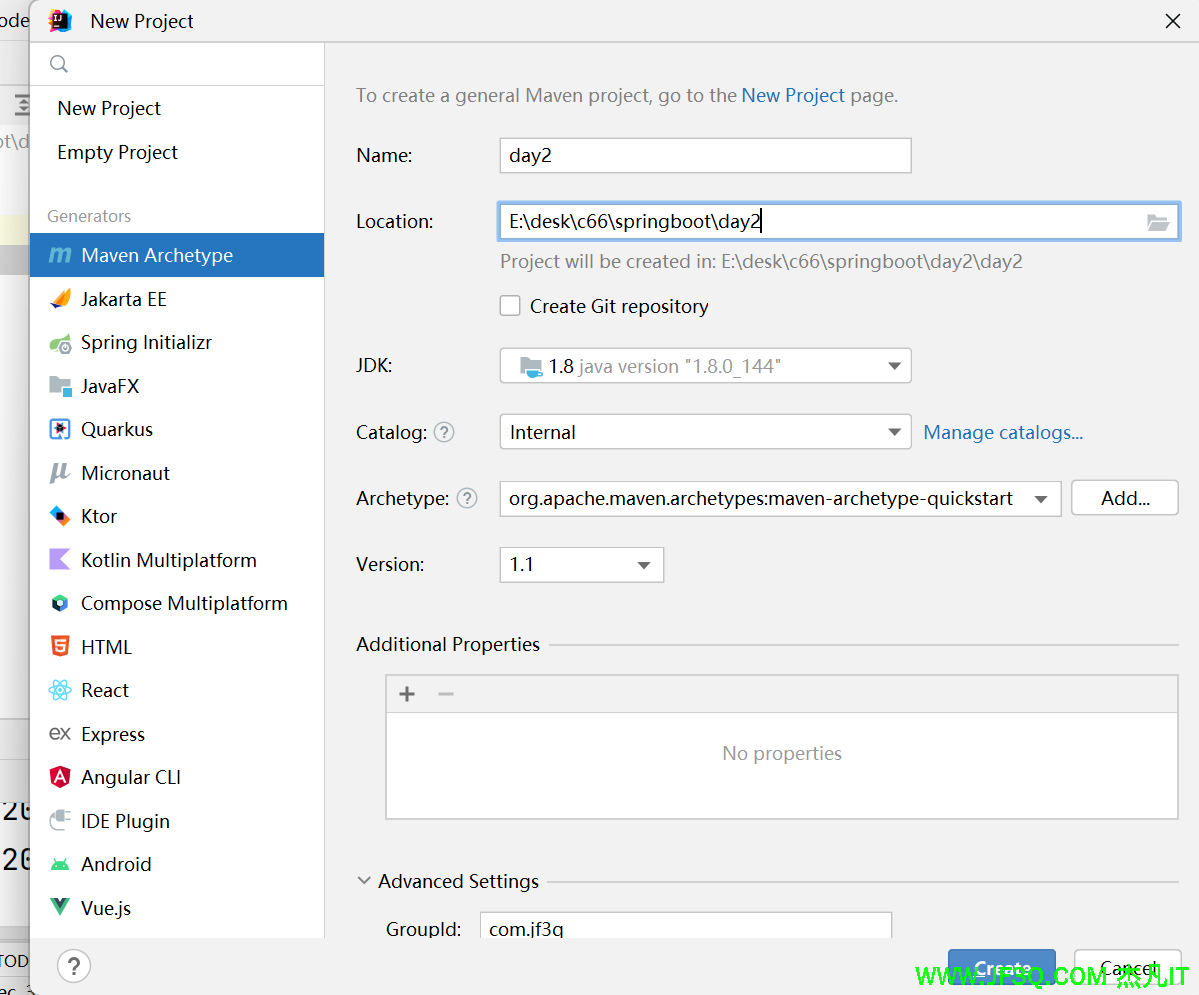Viewport: 1199px width, 995px height.
Task: Click the browse folder icon in Location
Action: (1157, 223)
